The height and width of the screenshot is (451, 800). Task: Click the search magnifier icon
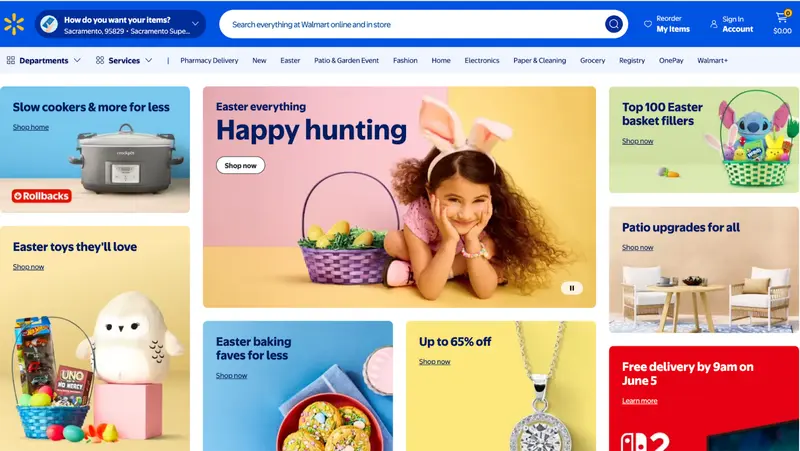(614, 24)
